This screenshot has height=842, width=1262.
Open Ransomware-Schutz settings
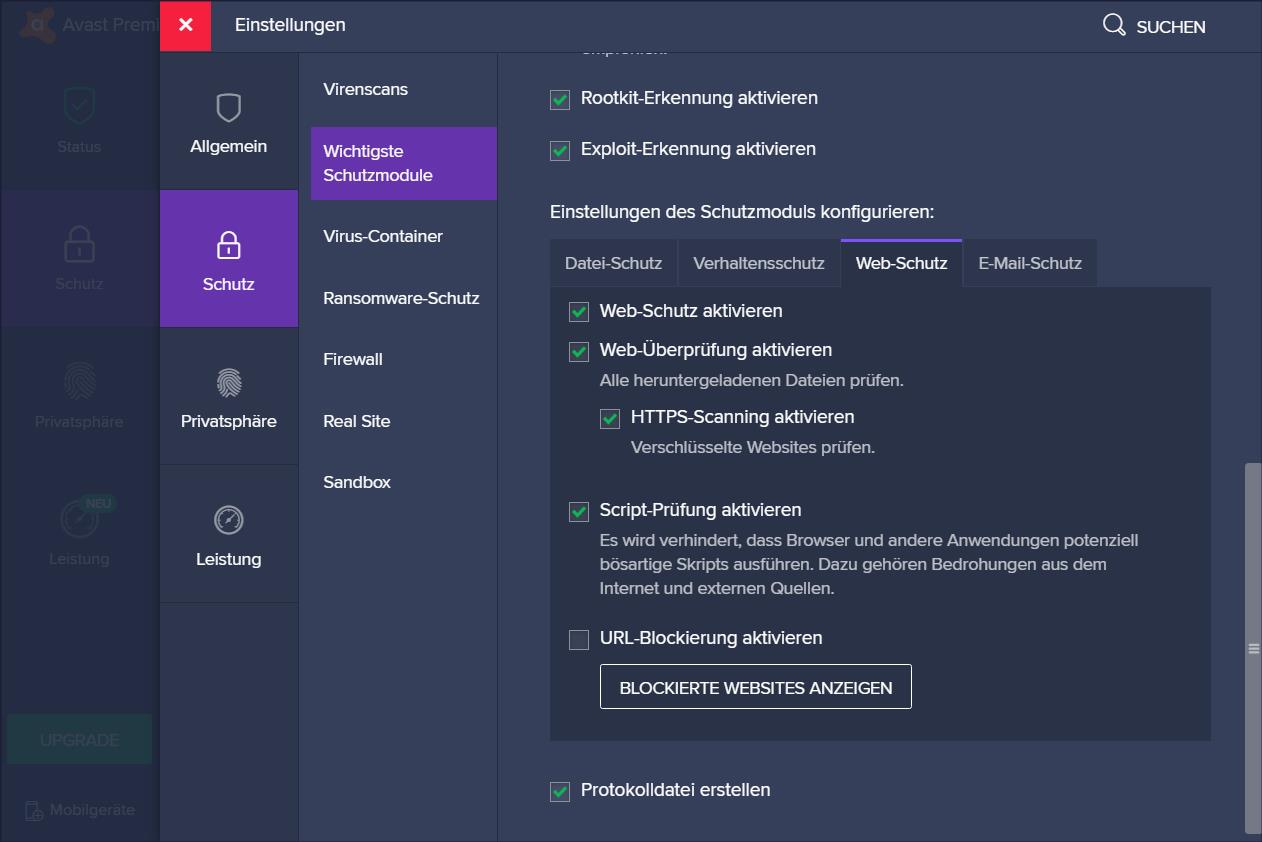pyautogui.click(x=401, y=298)
